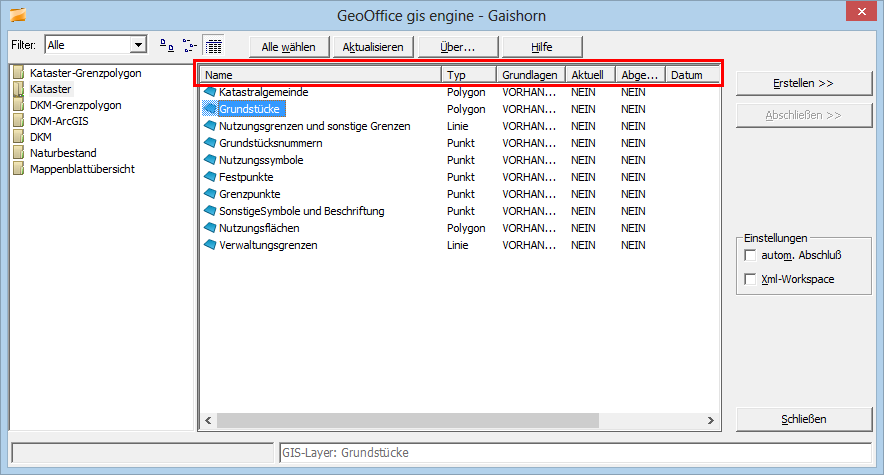The image size is (884, 475).
Task: Enable the Xml-Workspace checkbox
Action: point(750,279)
